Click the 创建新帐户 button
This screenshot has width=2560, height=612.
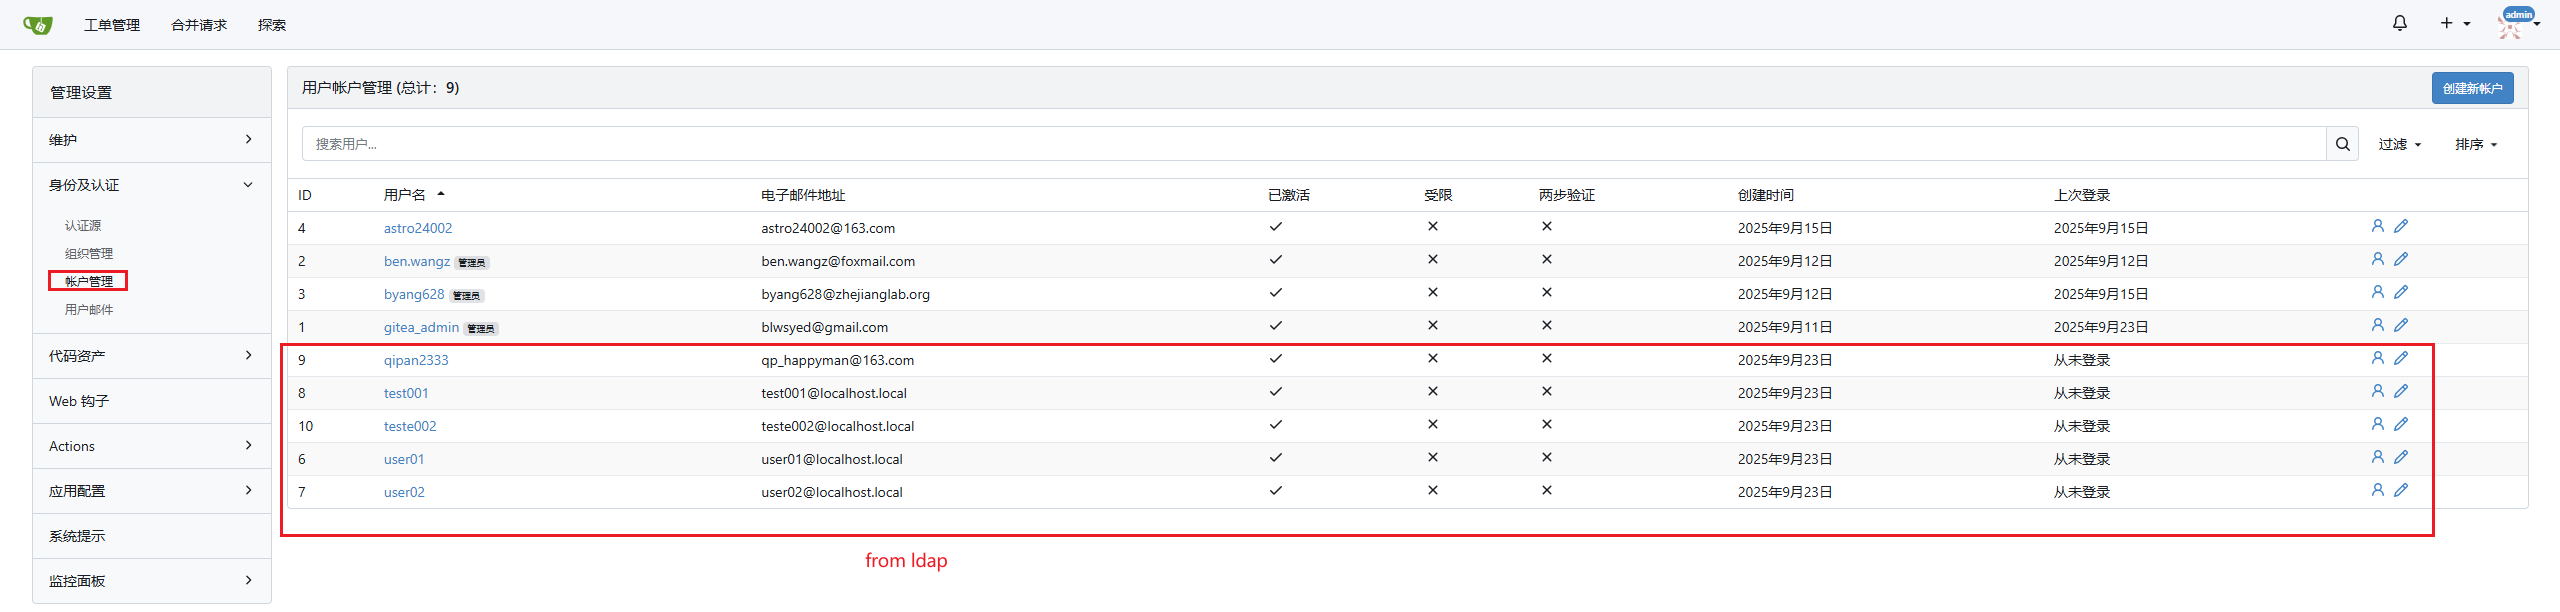point(2471,88)
